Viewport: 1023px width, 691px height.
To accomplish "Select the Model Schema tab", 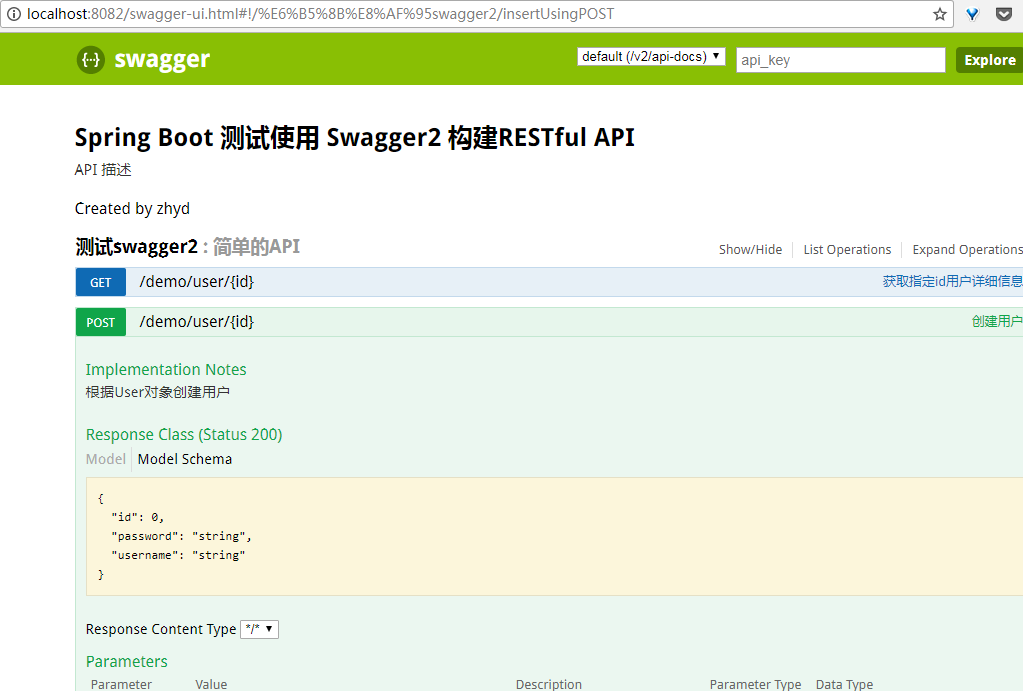I will [184, 459].
